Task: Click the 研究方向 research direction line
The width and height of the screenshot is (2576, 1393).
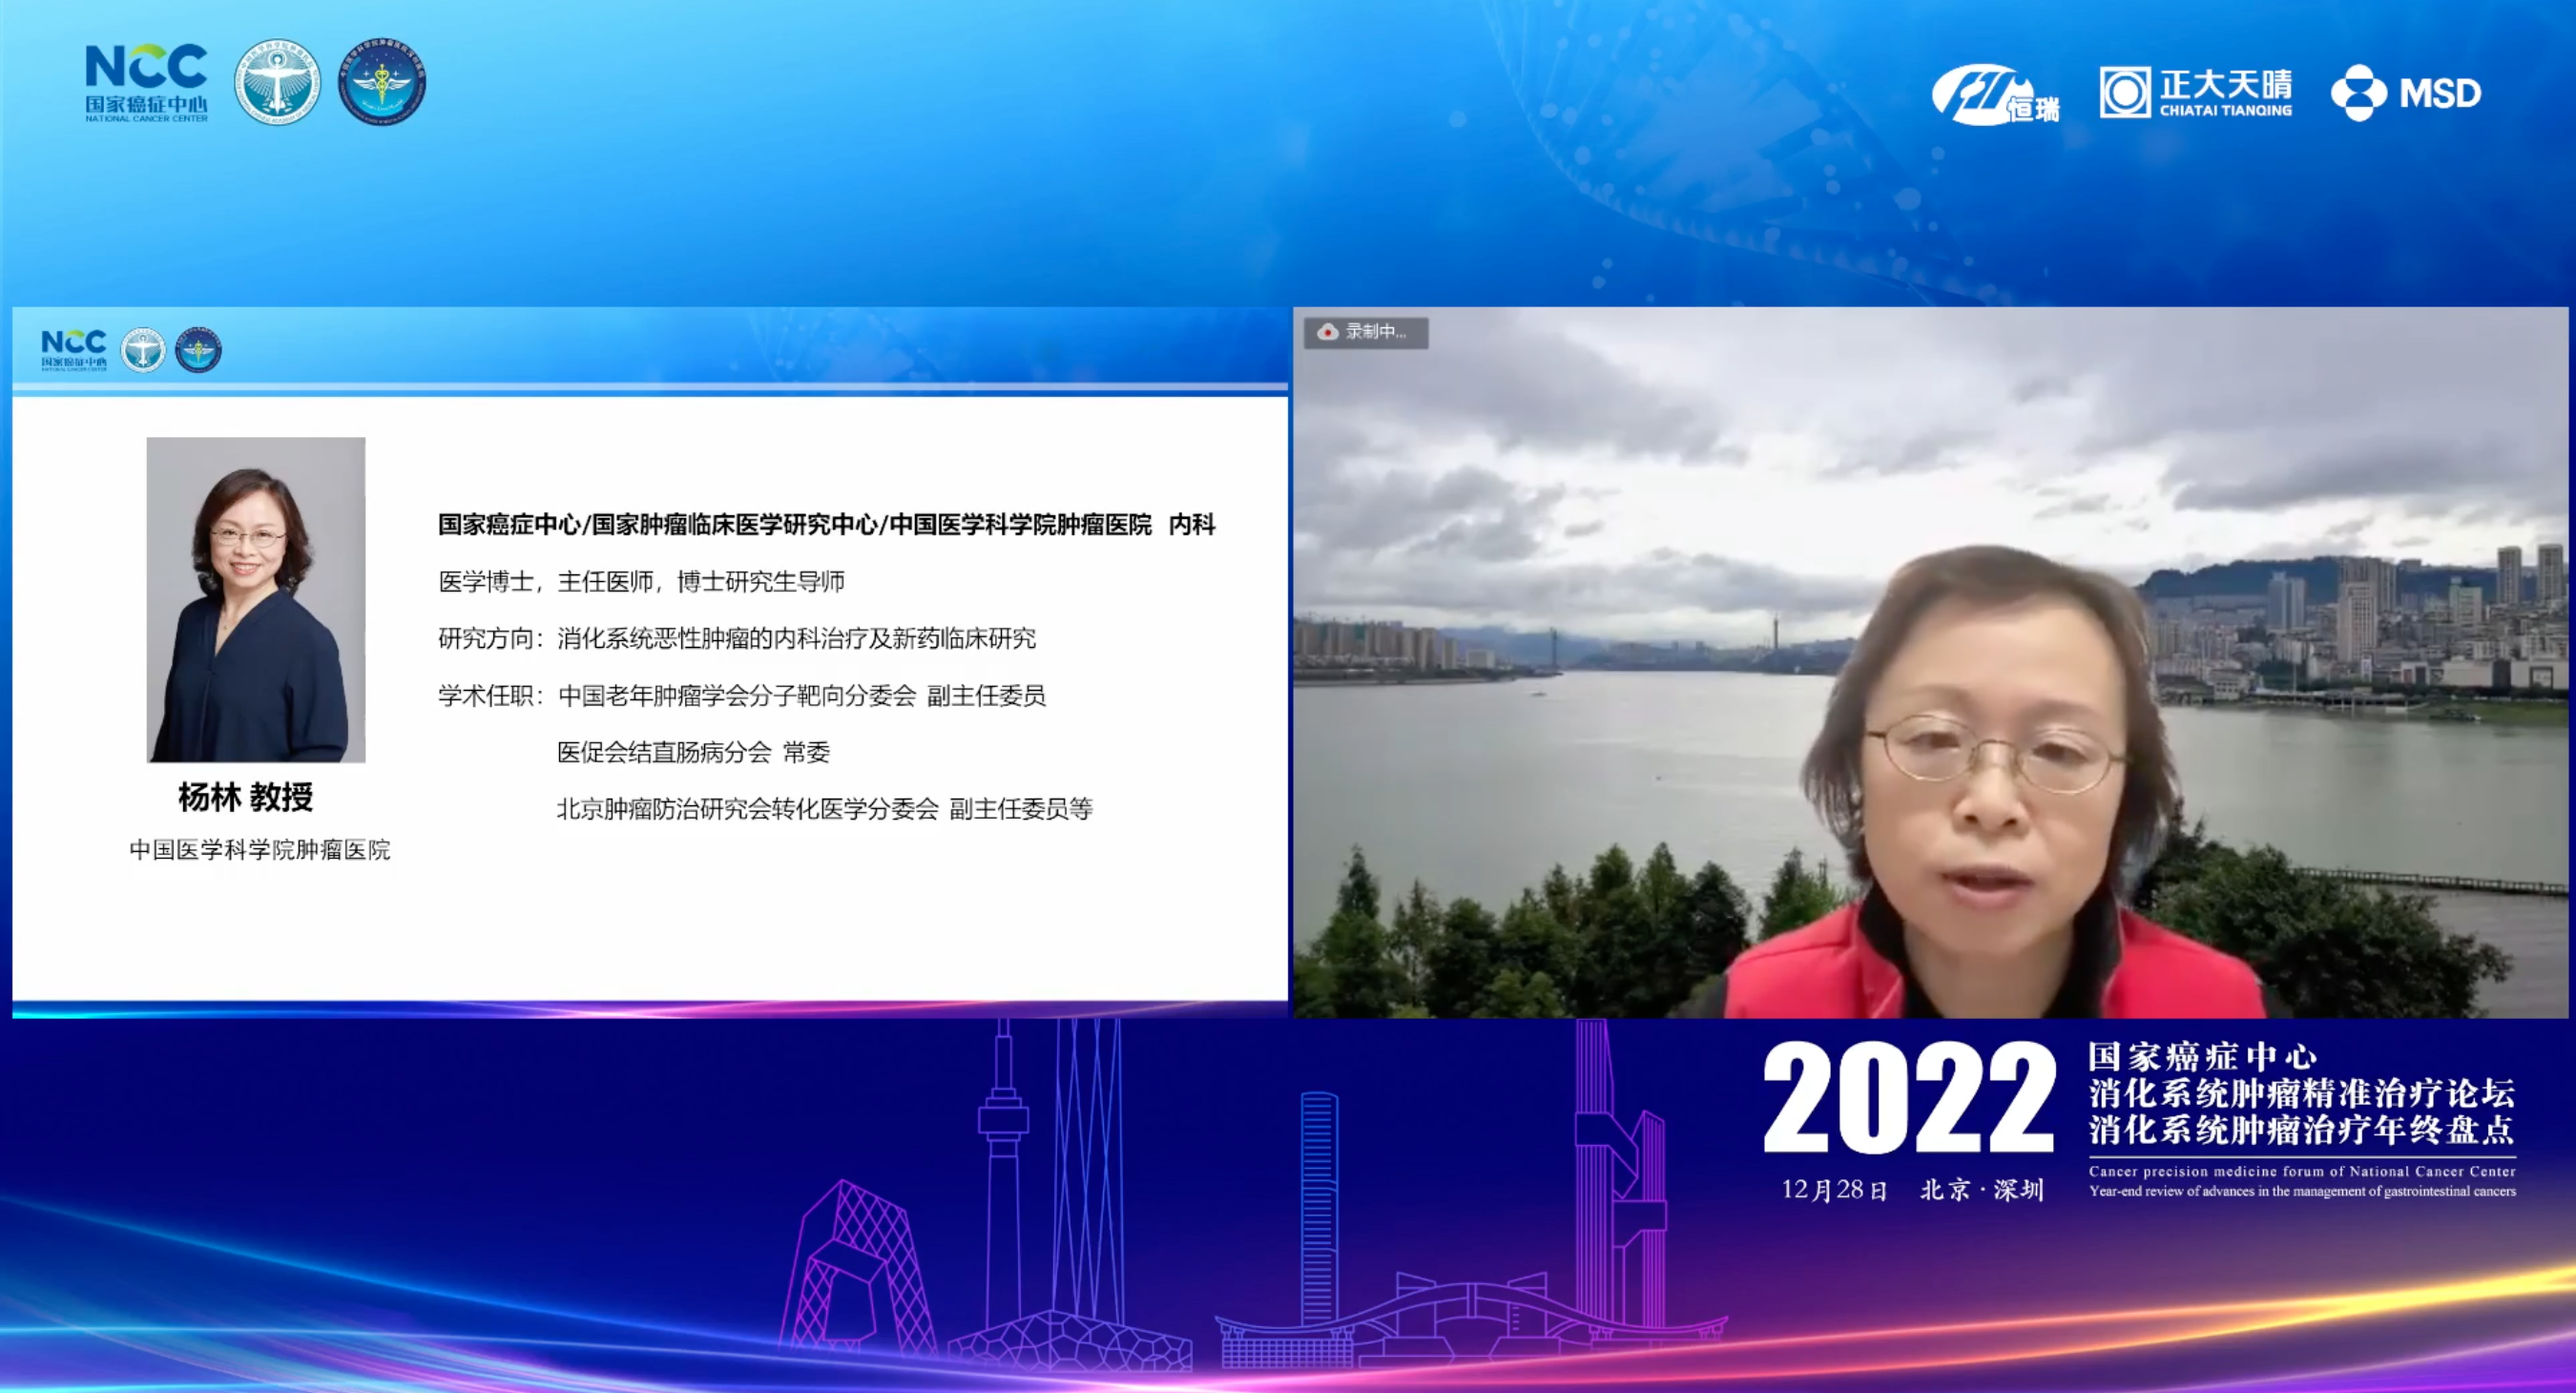Action: (x=737, y=638)
